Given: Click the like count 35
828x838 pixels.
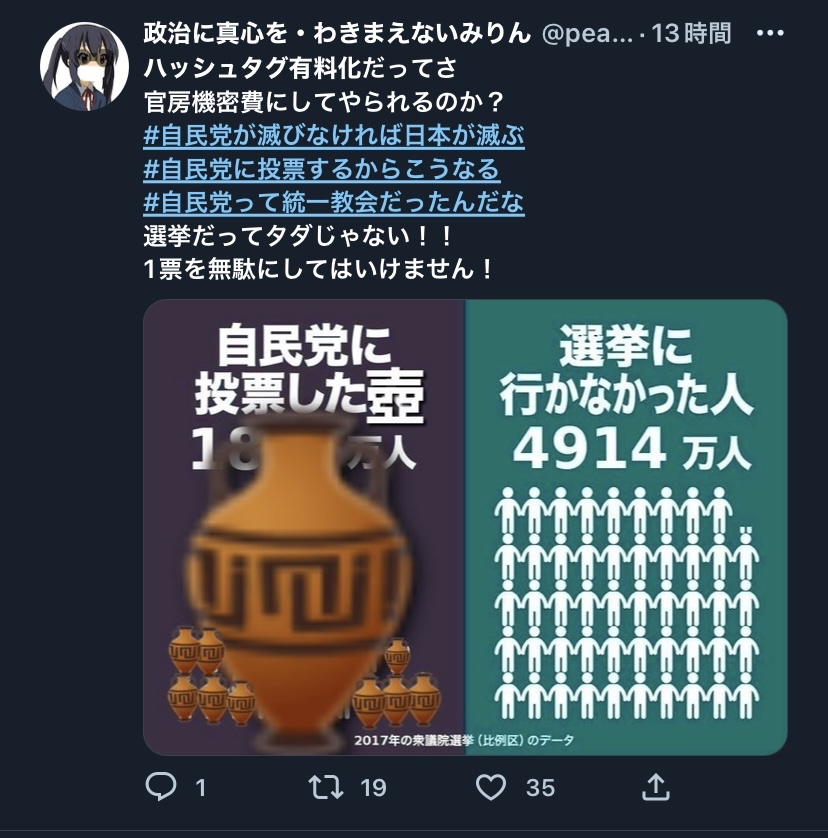Looking at the screenshot, I should (540, 788).
